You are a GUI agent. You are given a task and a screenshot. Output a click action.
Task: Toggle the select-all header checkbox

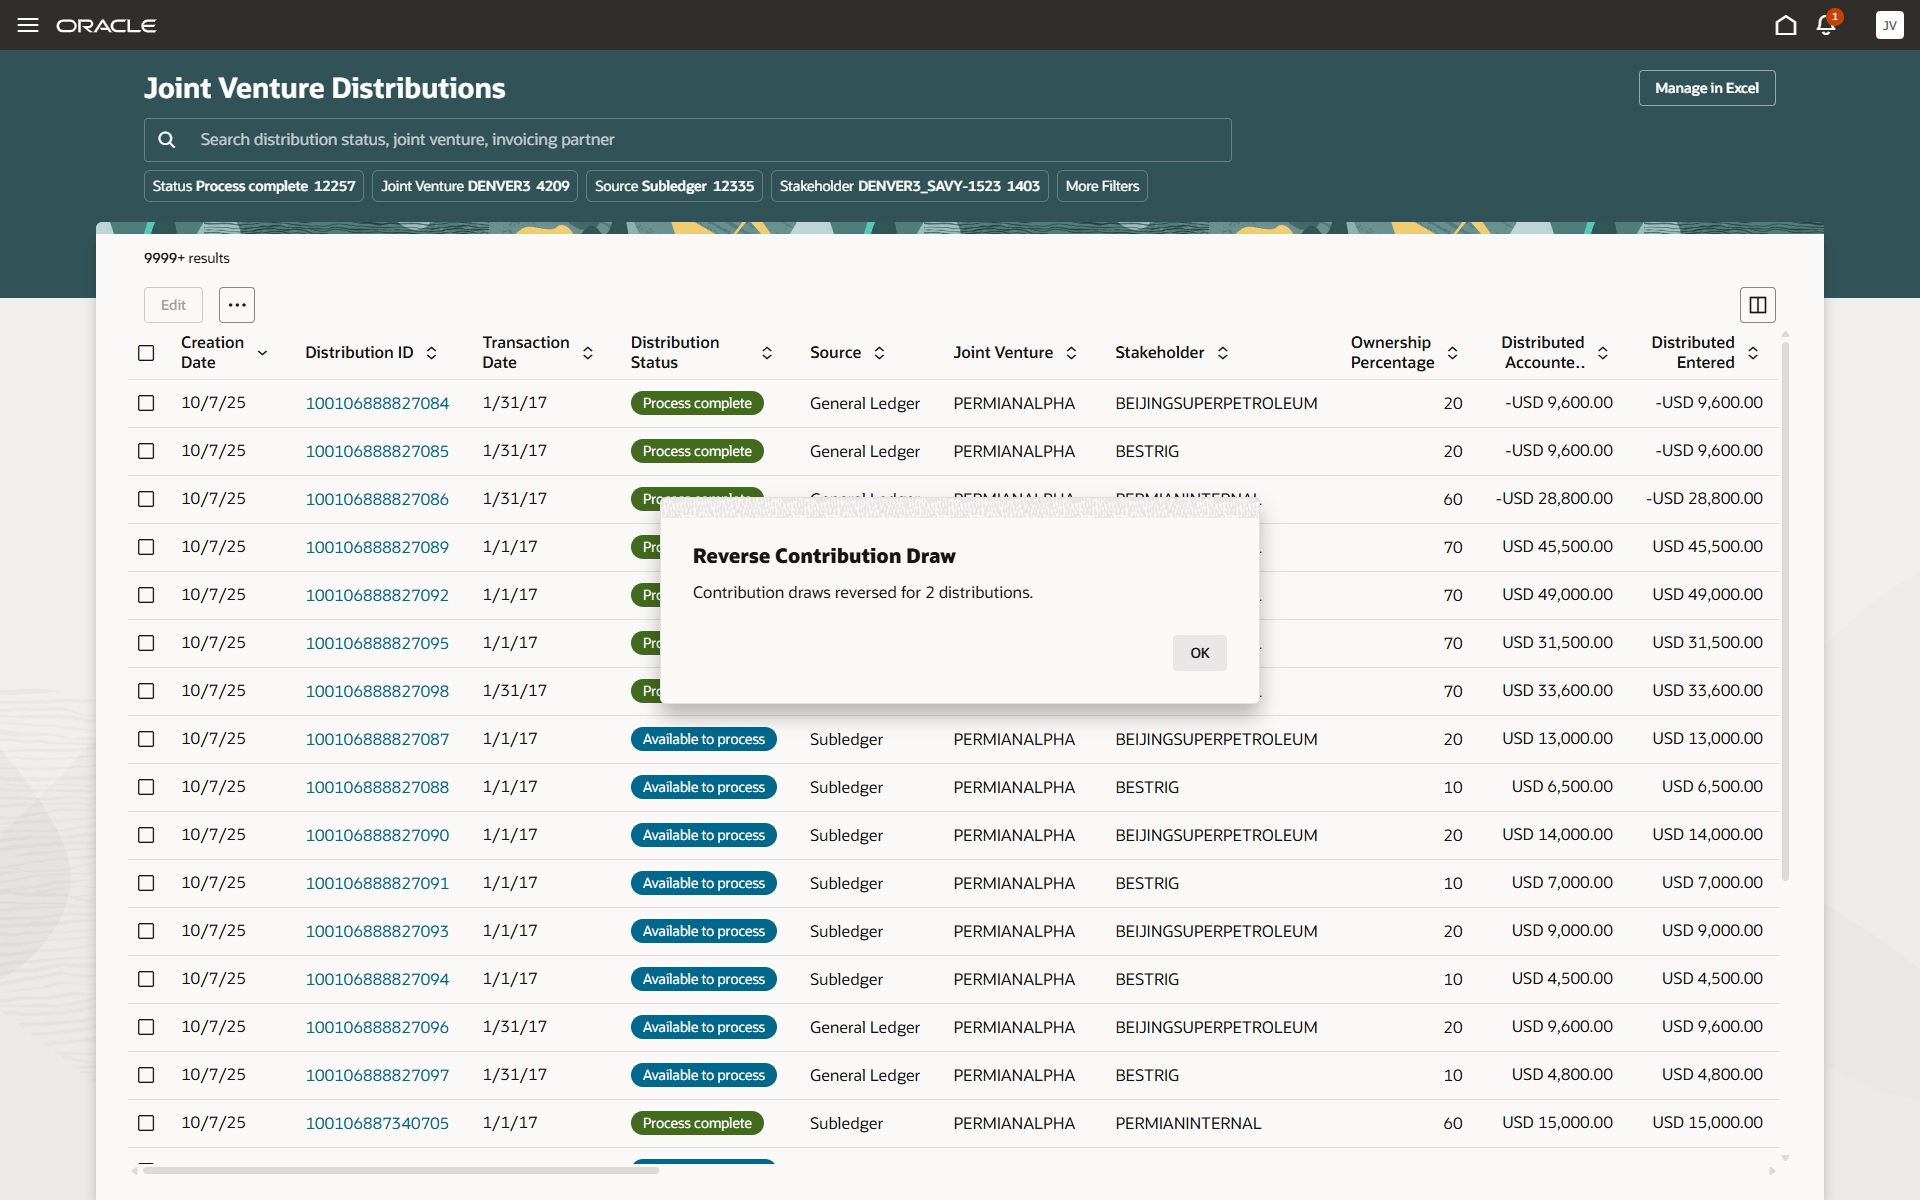146,353
